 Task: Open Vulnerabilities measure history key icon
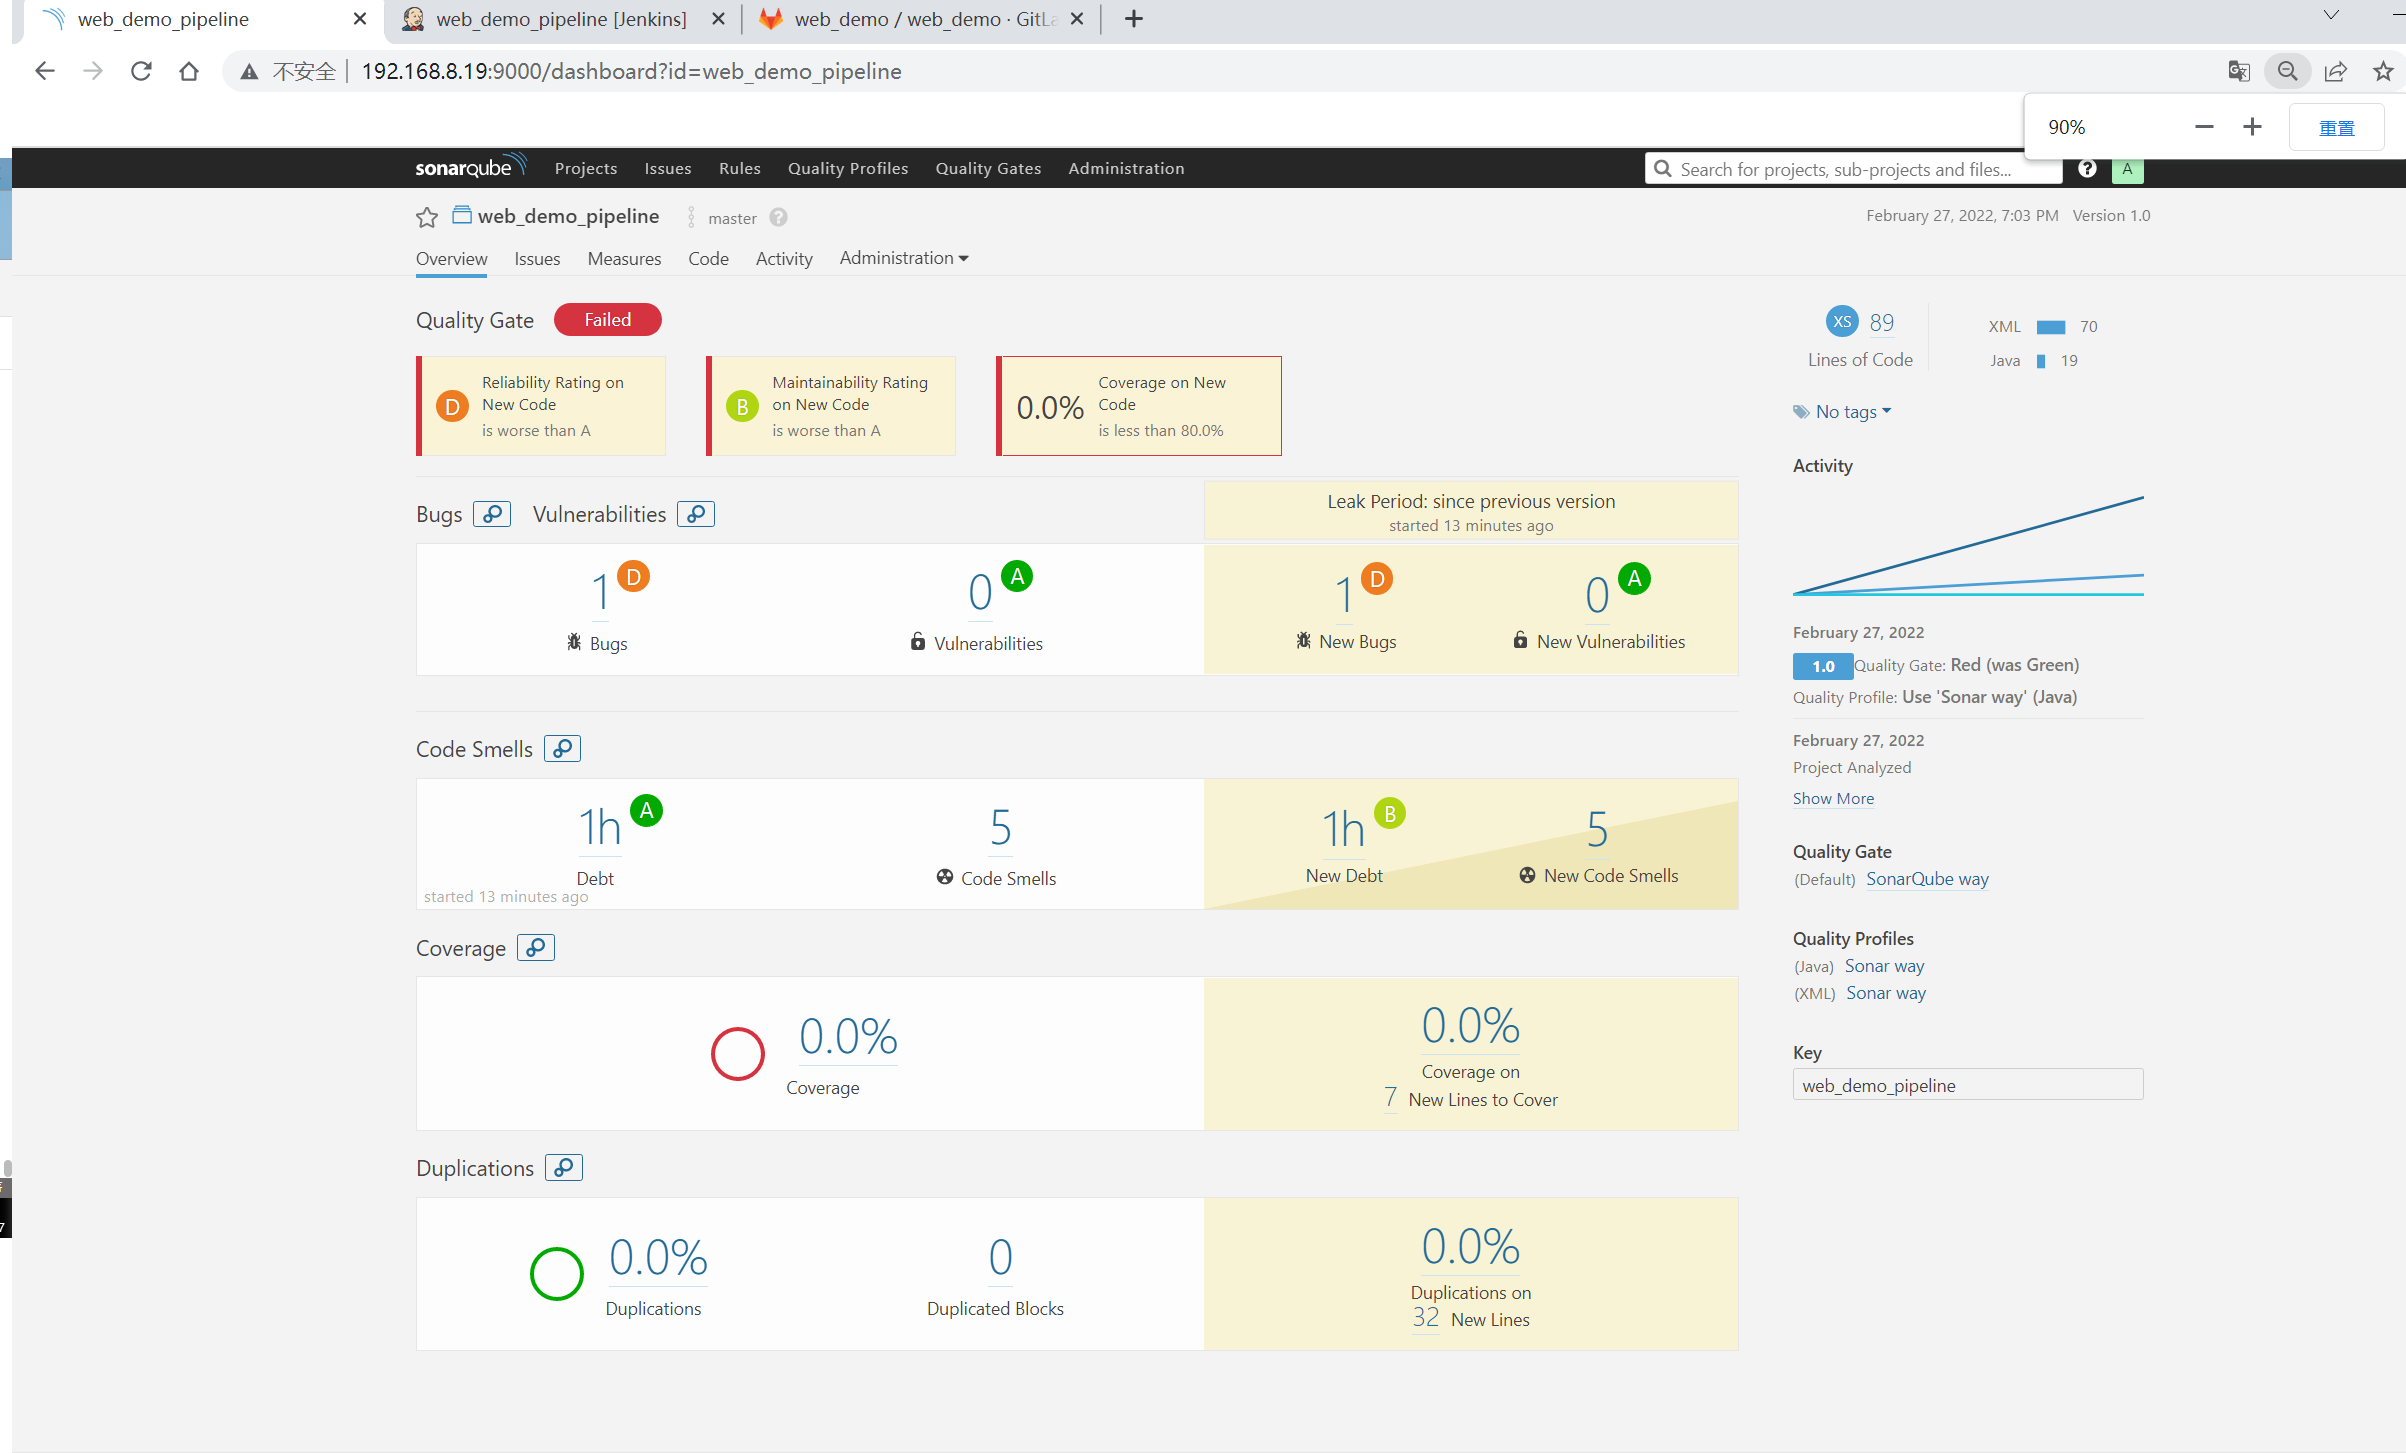pyautogui.click(x=696, y=514)
